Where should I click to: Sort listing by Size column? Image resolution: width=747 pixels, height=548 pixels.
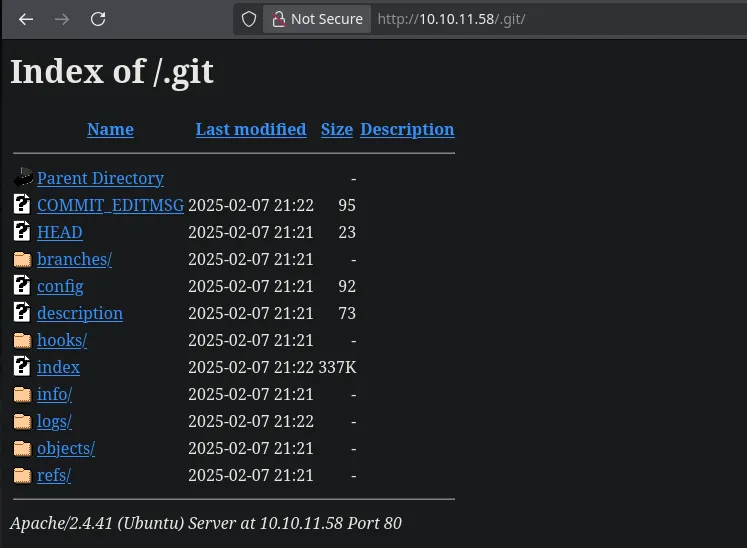[x=337, y=129]
